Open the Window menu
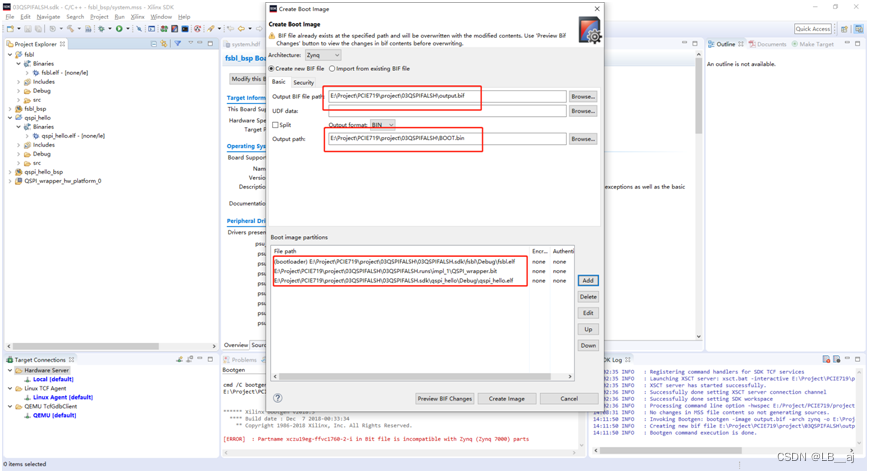The width and height of the screenshot is (869, 473). pyautogui.click(x=161, y=17)
